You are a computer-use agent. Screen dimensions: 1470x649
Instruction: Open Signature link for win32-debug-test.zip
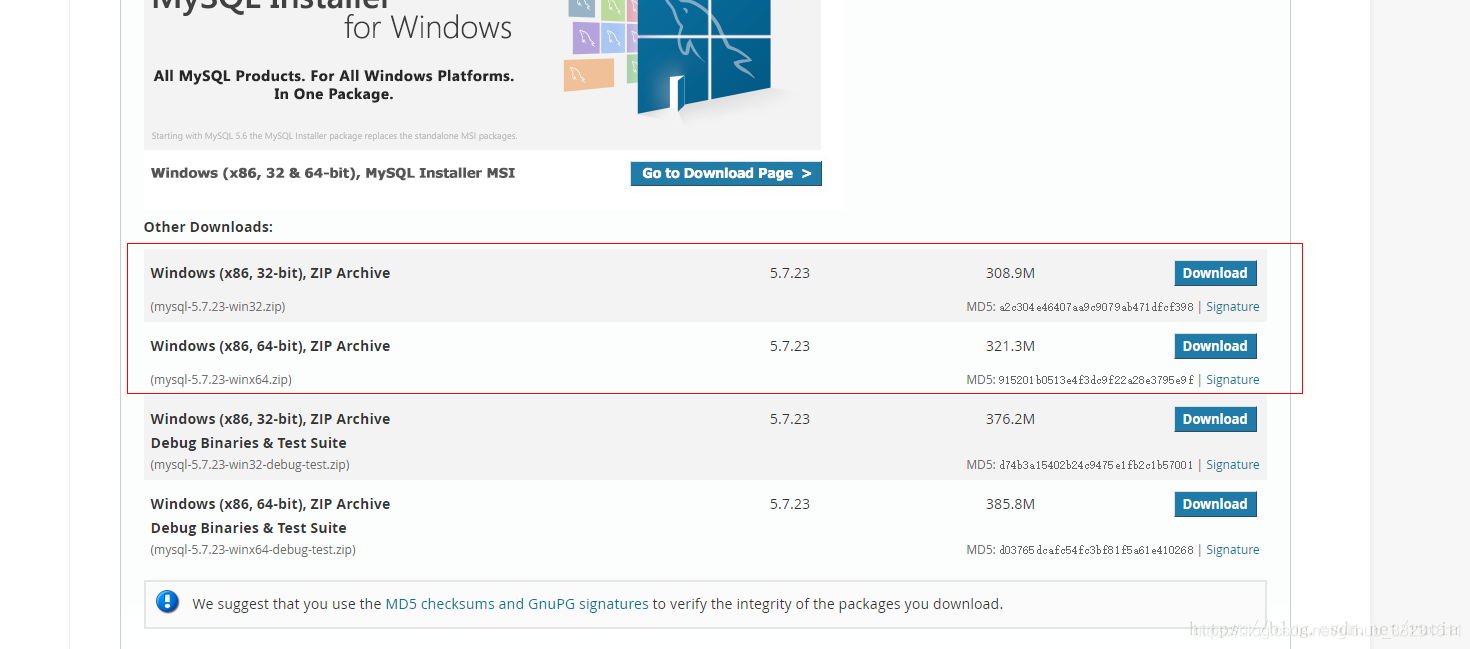[x=1232, y=465]
